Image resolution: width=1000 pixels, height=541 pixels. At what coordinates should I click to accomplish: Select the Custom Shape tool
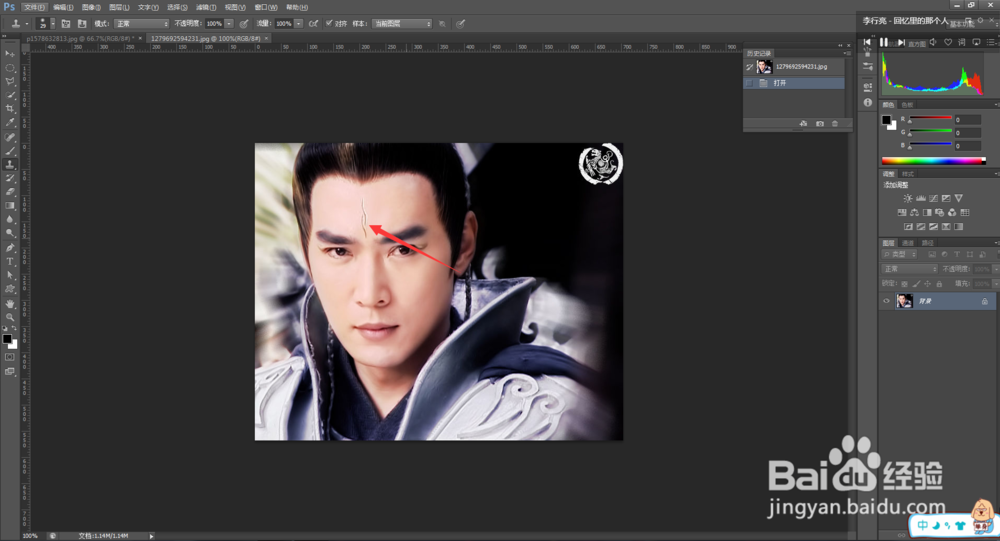click(x=10, y=290)
